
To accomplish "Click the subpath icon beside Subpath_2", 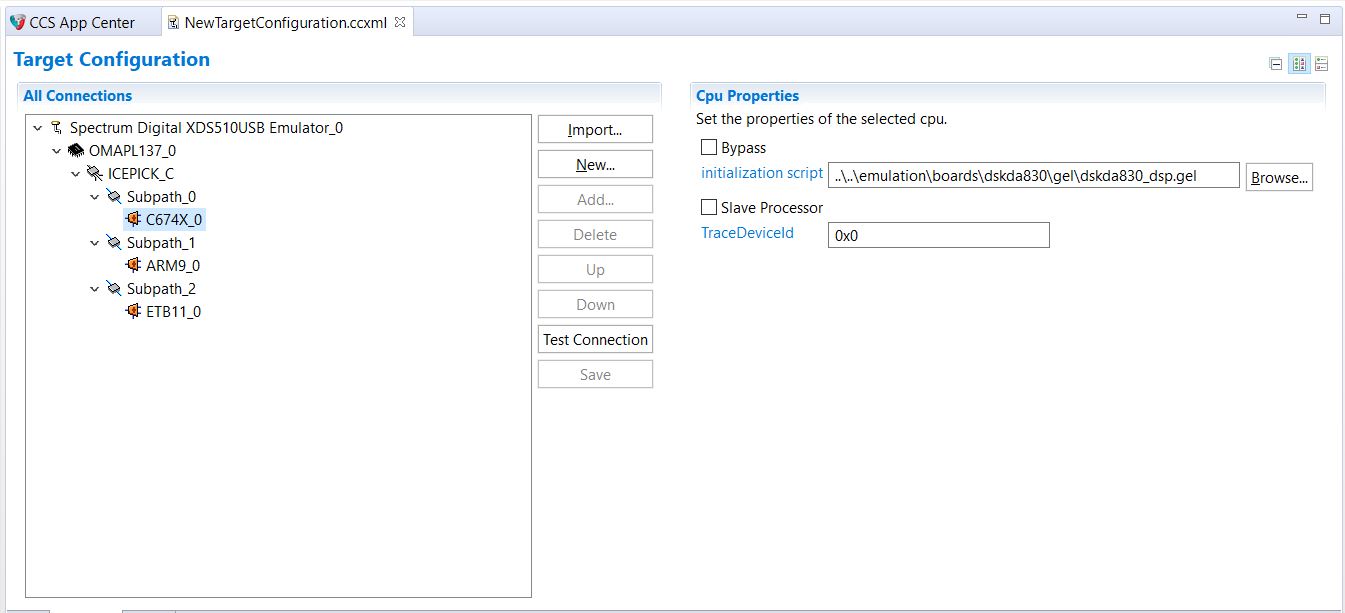I will (114, 289).
